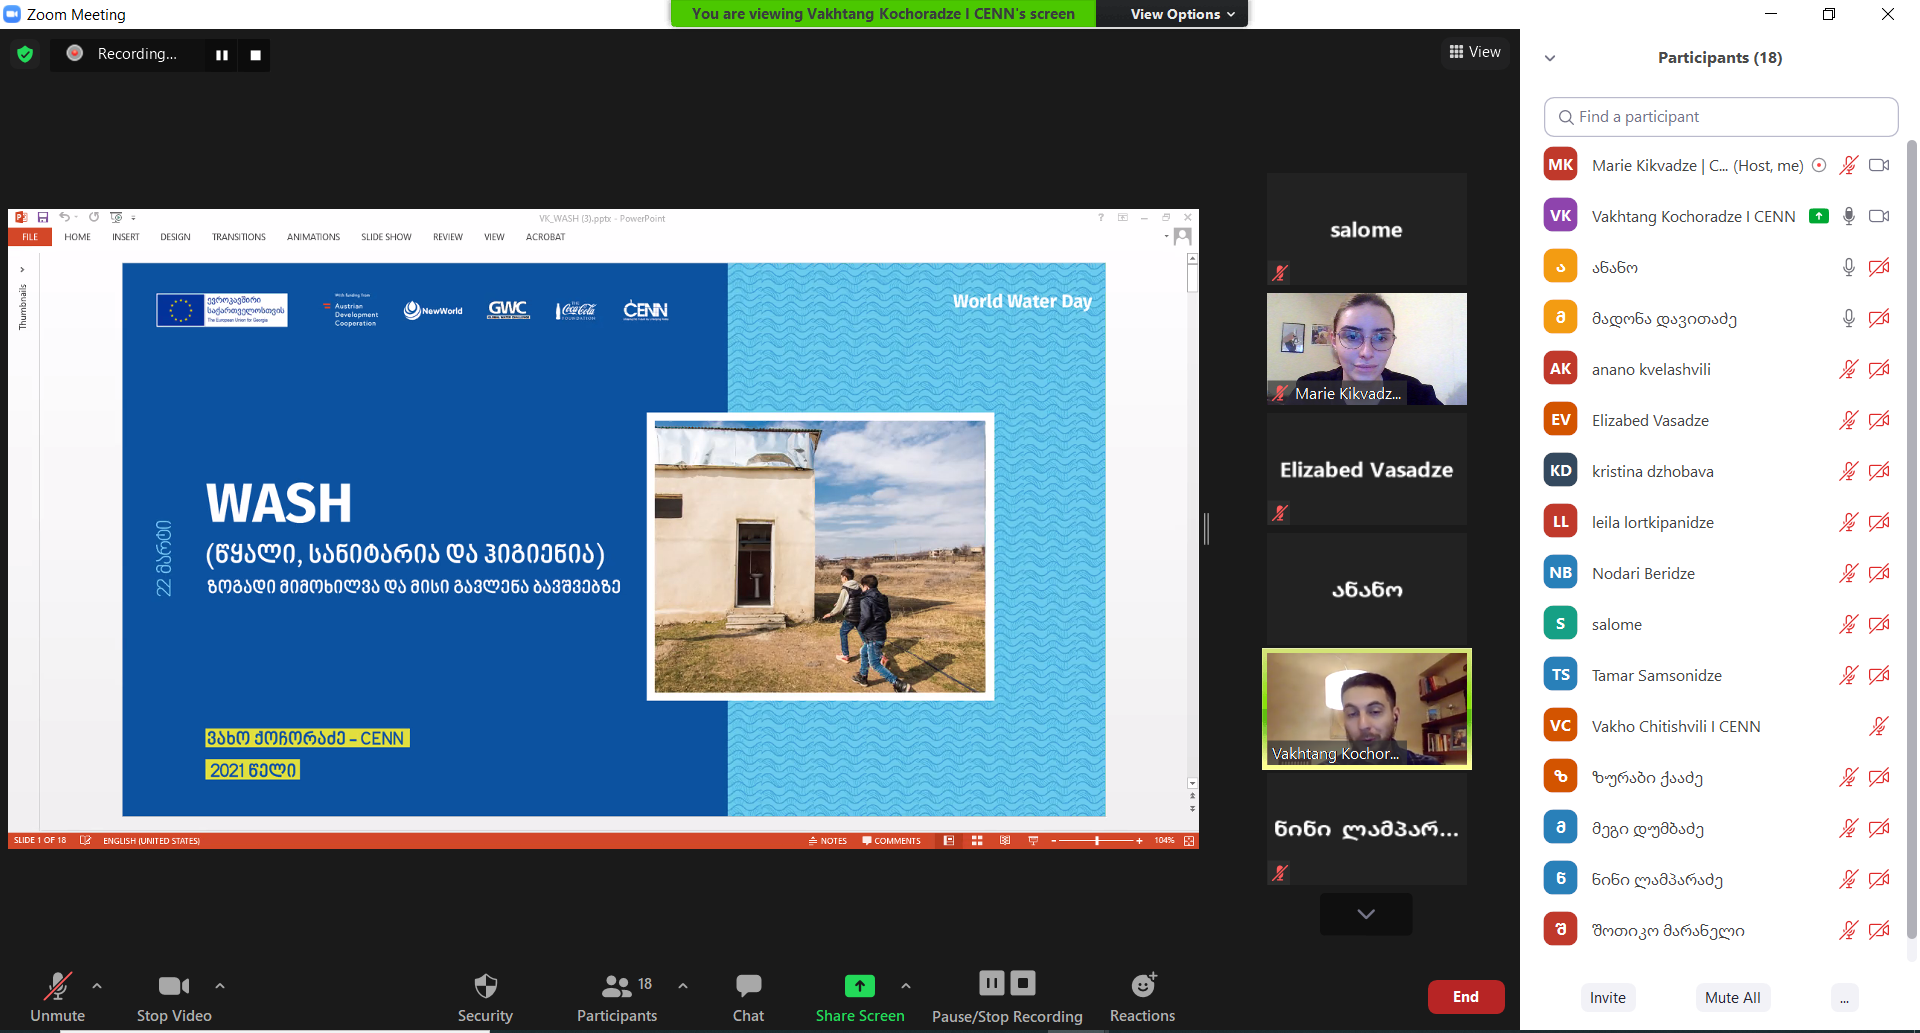Click the green Share Screen icon
The width and height of the screenshot is (1920, 1033).
859,986
